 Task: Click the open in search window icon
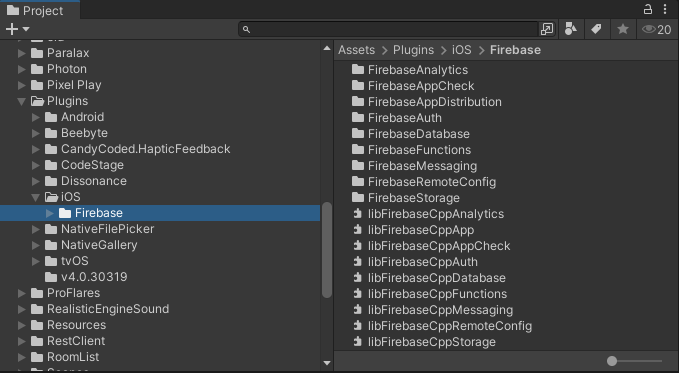point(546,29)
